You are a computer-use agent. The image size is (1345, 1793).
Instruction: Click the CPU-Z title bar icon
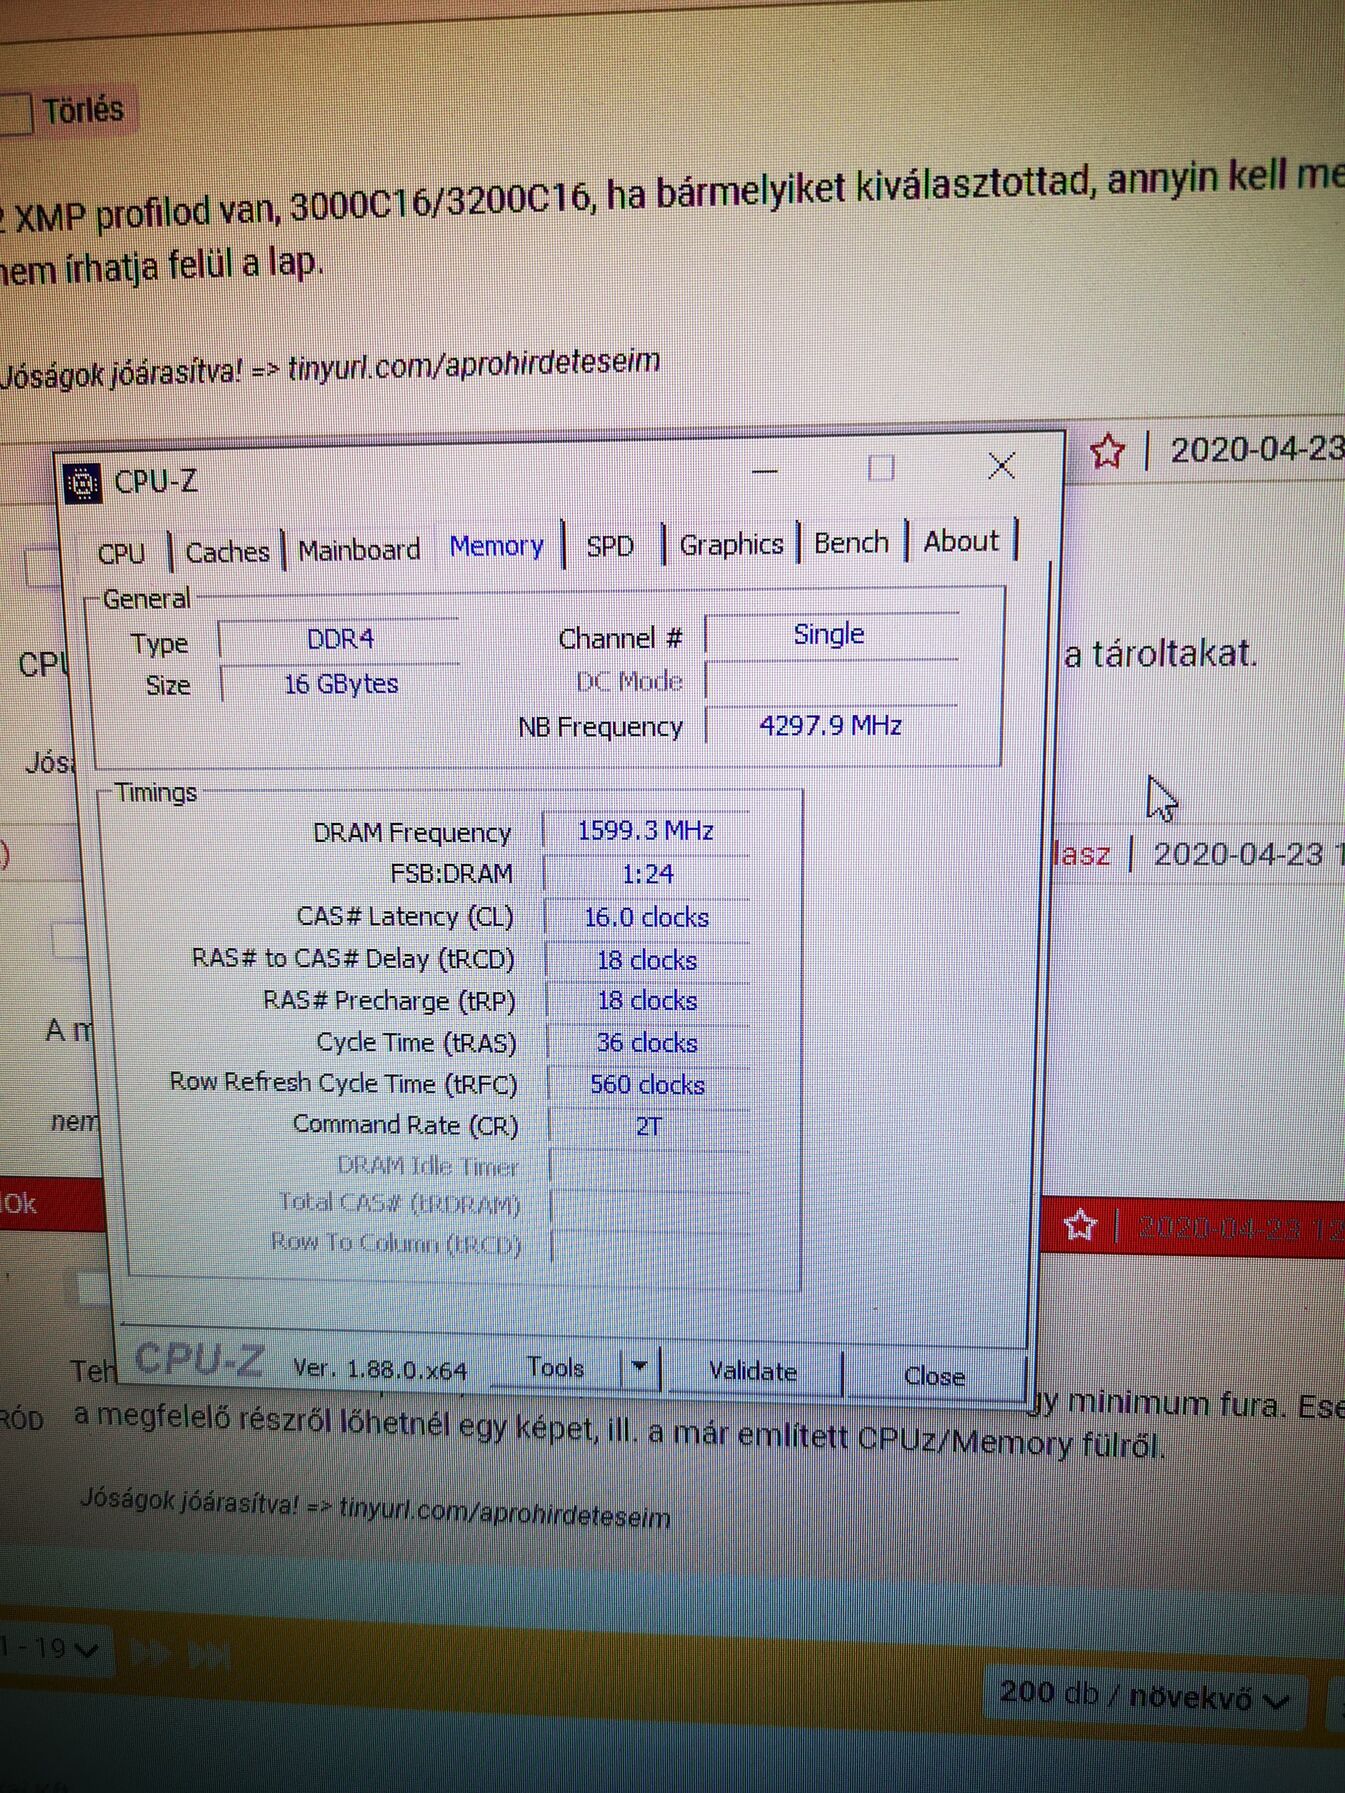coord(83,484)
